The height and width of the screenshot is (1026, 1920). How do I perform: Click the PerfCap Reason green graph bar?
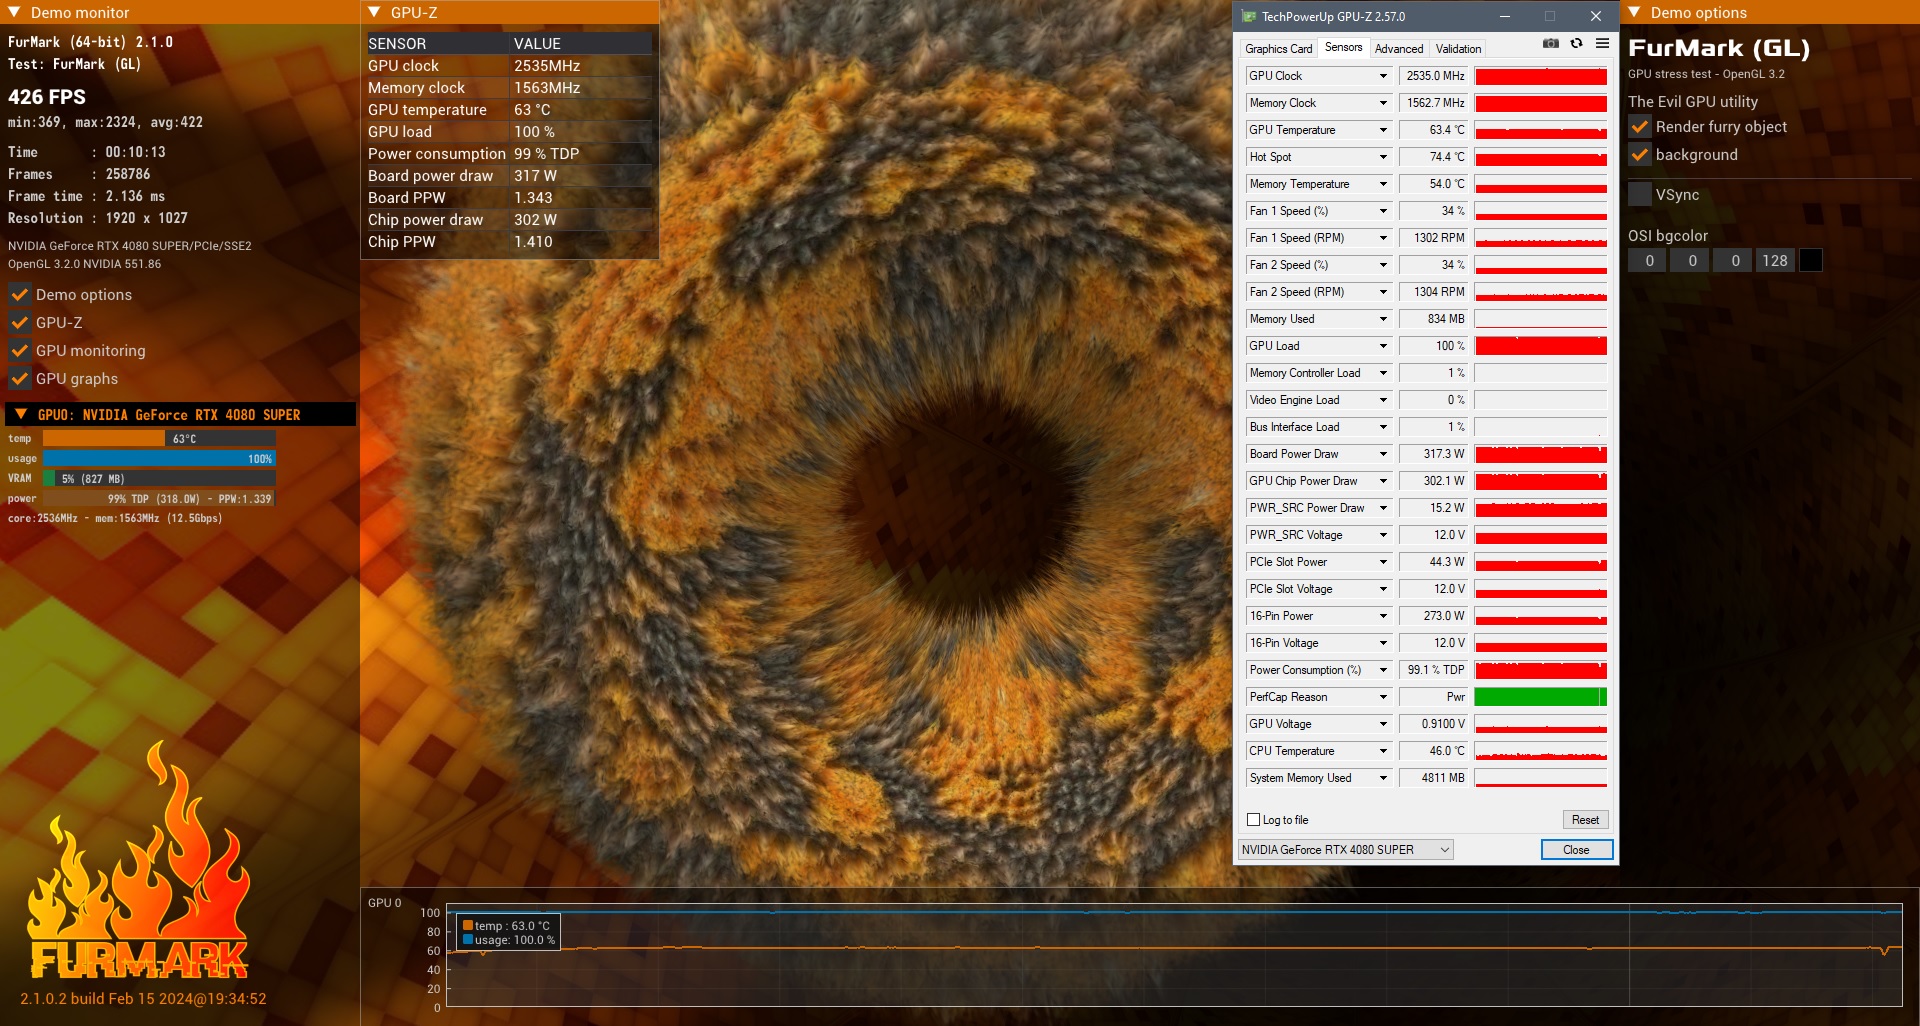pos(1541,697)
